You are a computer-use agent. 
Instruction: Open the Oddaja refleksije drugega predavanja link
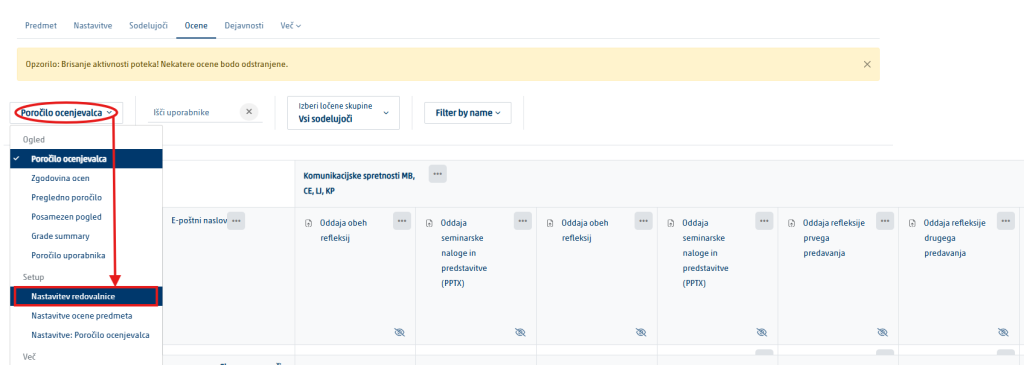pyautogui.click(x=955, y=238)
